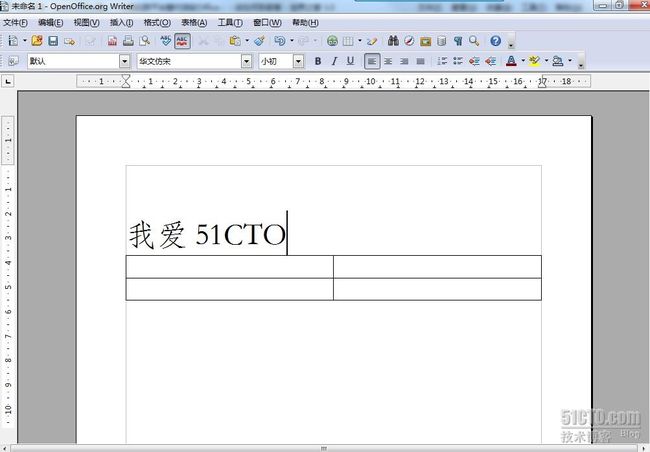Screen dimensions: 650x452
Task: Open the 表格(A) menu
Action: [194, 23]
